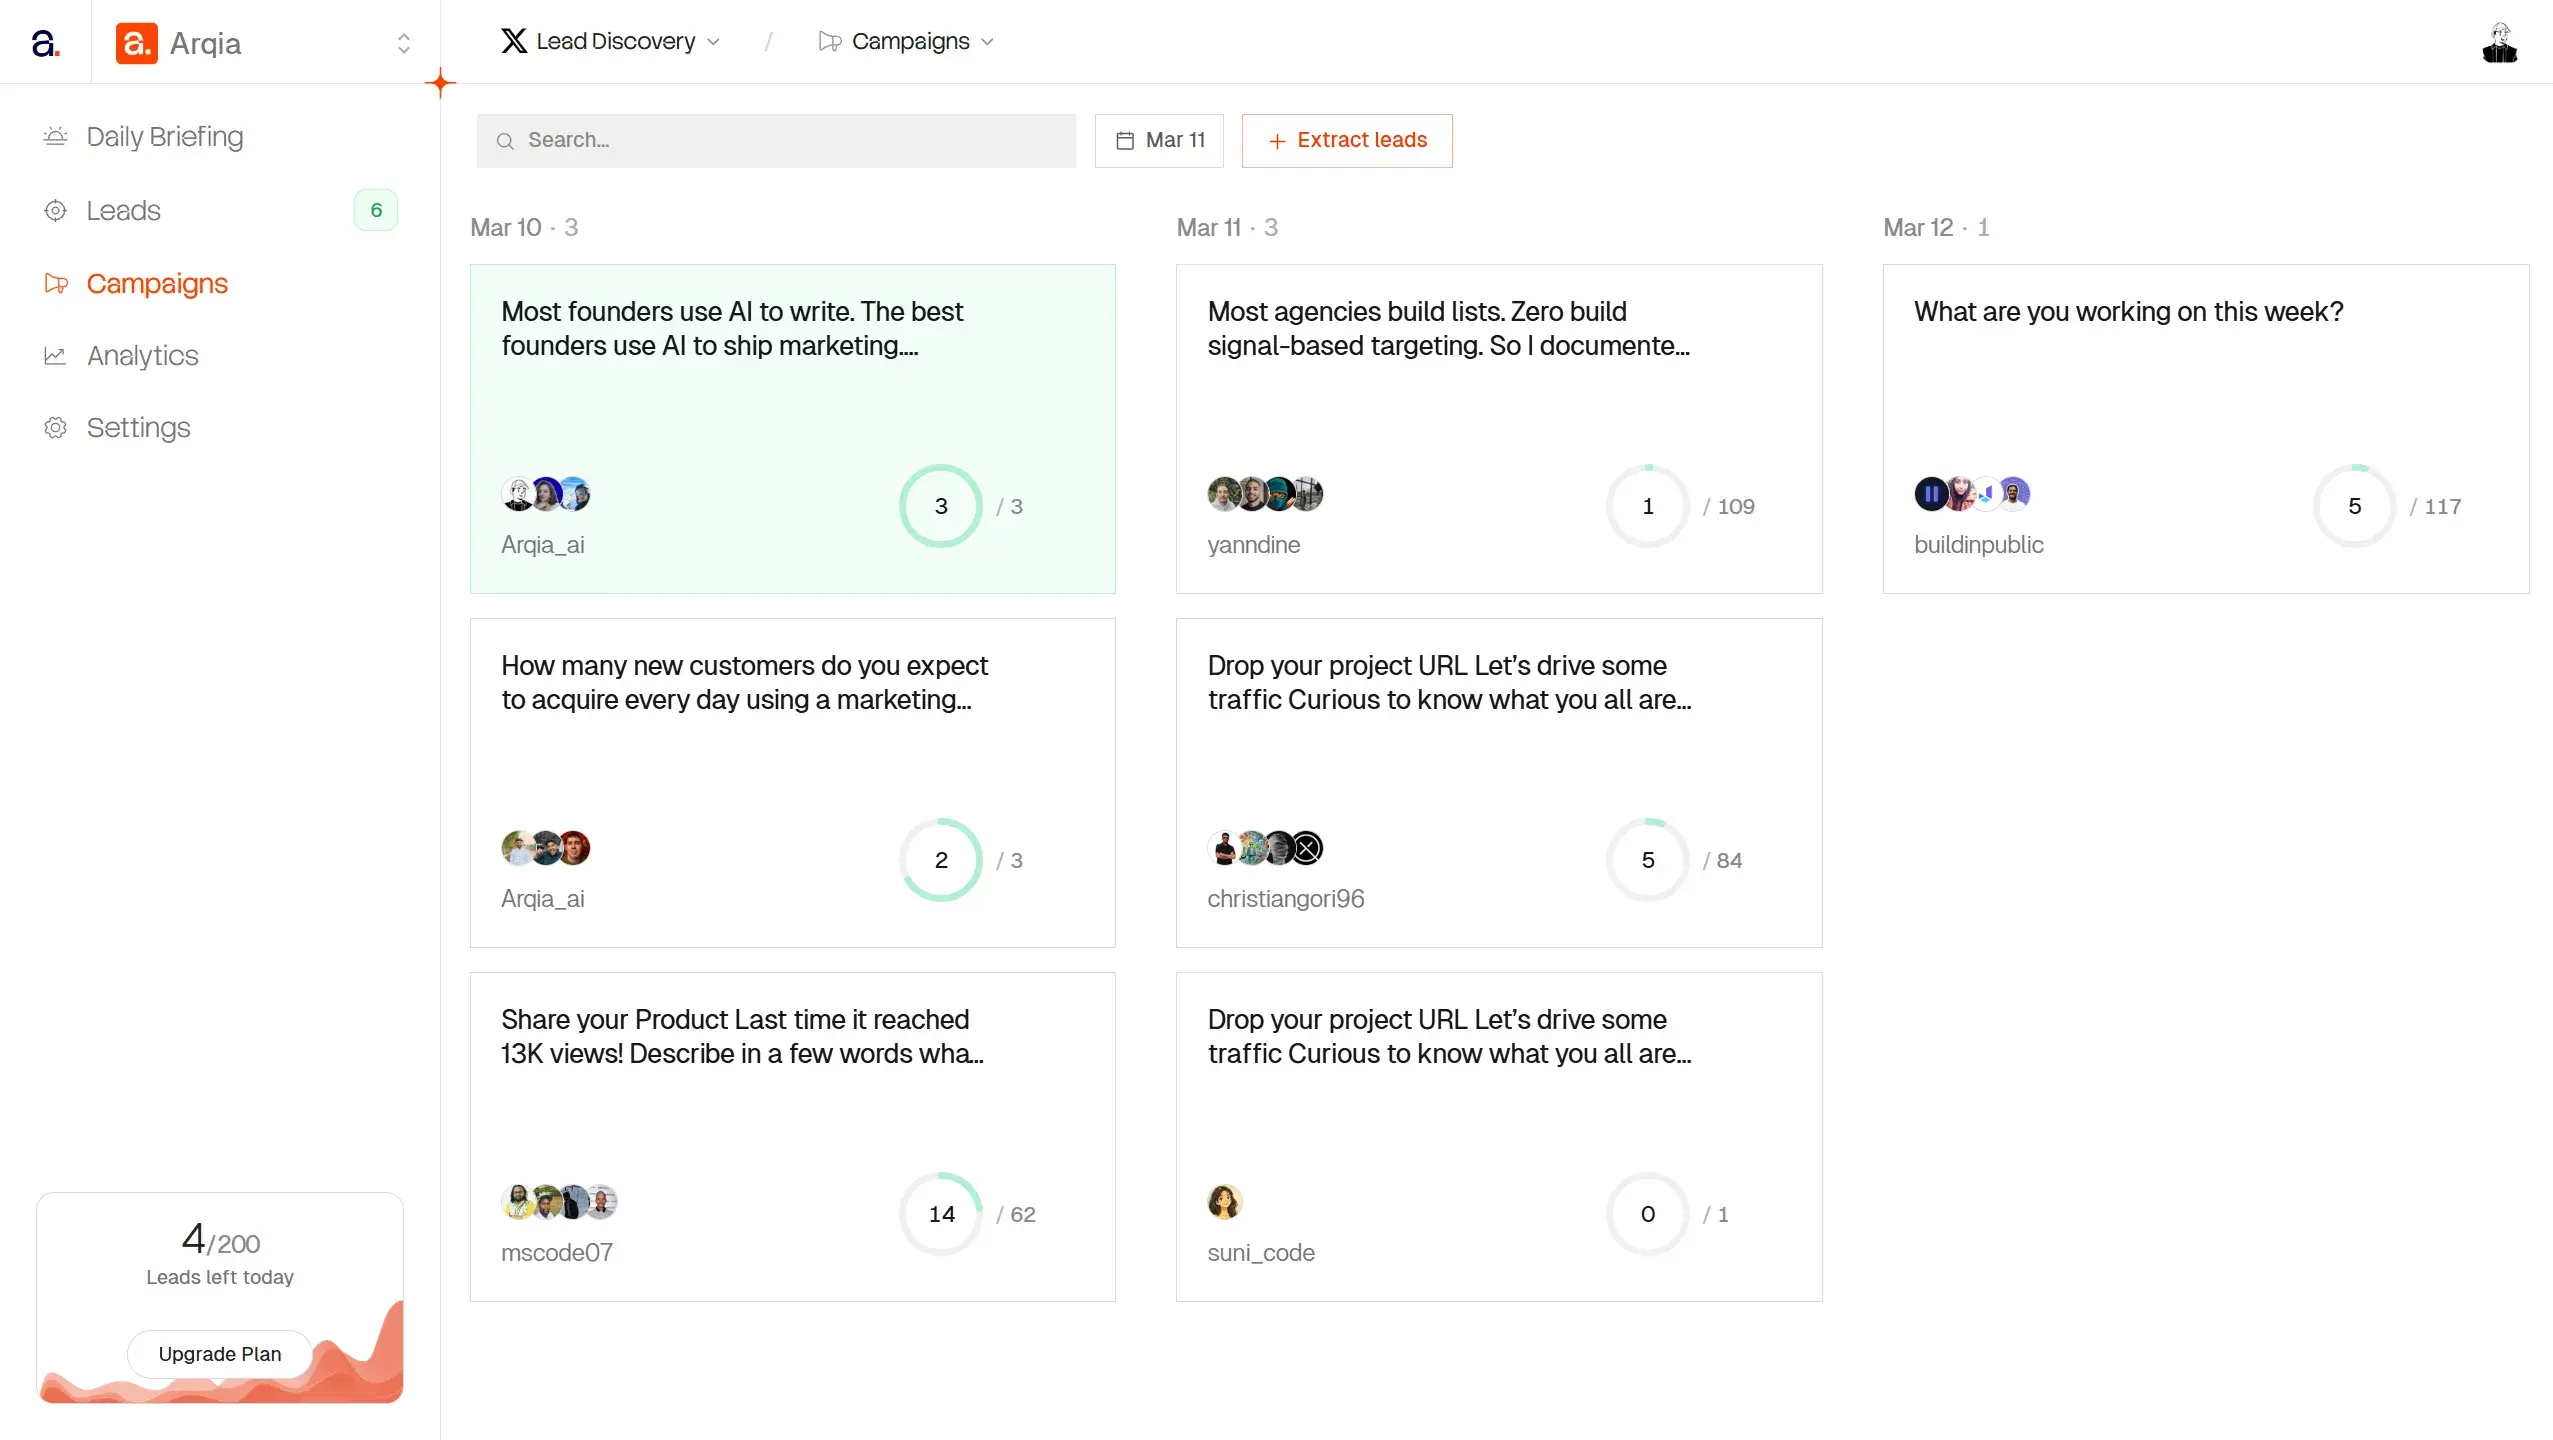
Task: Click the Analytics chart icon
Action: [x=55, y=356]
